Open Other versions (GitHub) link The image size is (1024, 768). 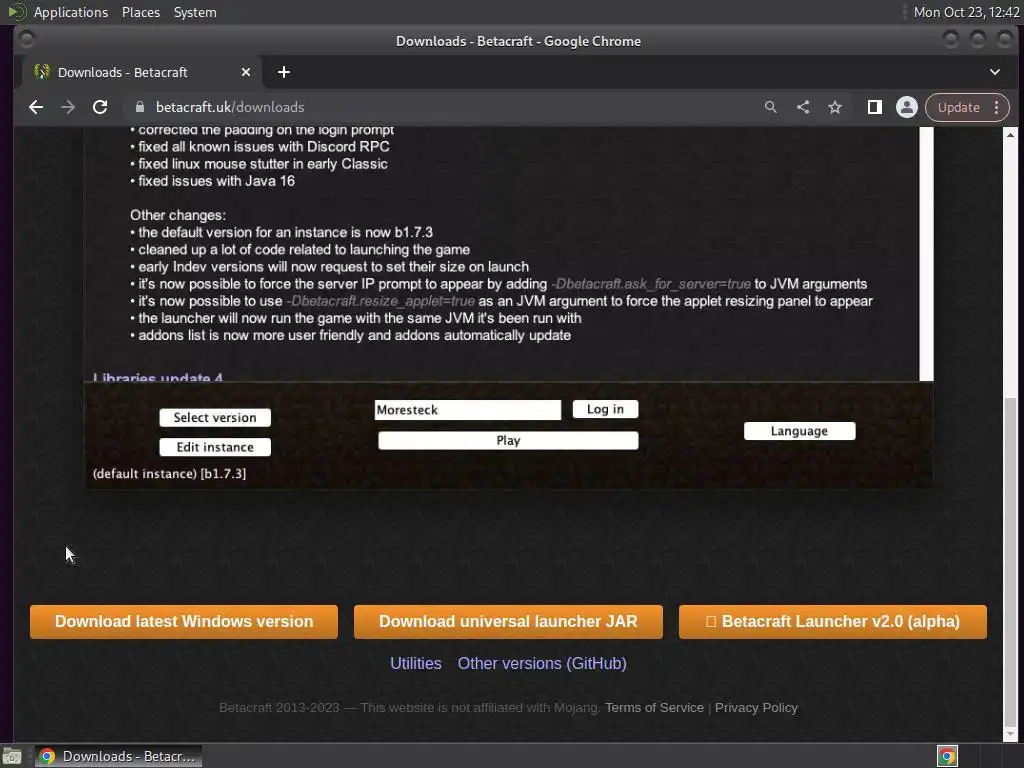[542, 663]
